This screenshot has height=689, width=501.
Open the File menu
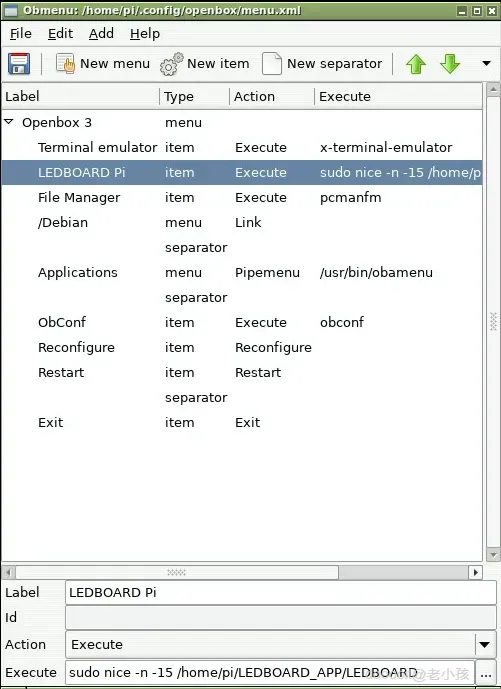[21, 34]
